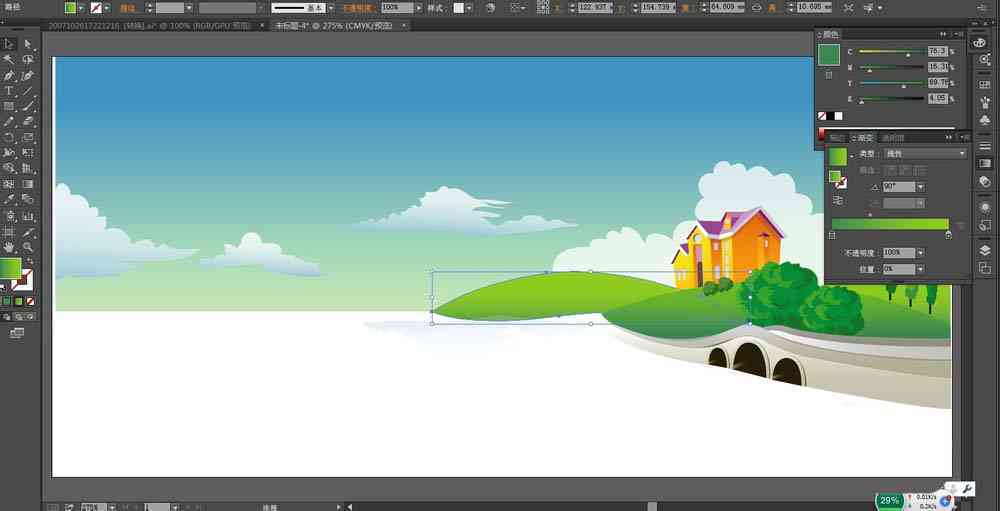This screenshot has width=1000, height=511.
Task: Switch to Gradient fill mode in toolbox
Action: coord(18,301)
